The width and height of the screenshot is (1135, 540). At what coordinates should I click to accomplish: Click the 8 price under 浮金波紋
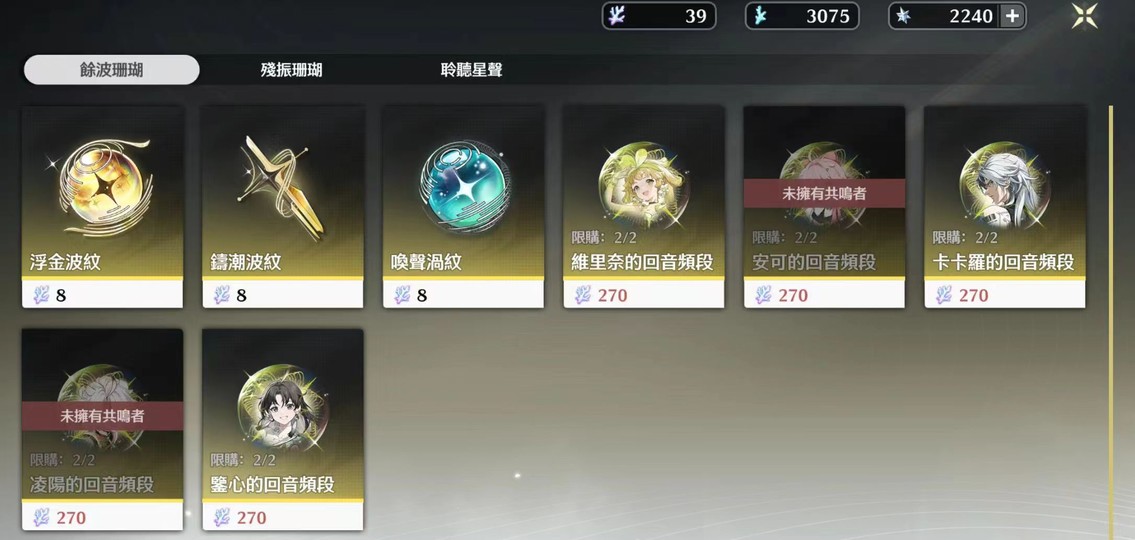click(61, 295)
